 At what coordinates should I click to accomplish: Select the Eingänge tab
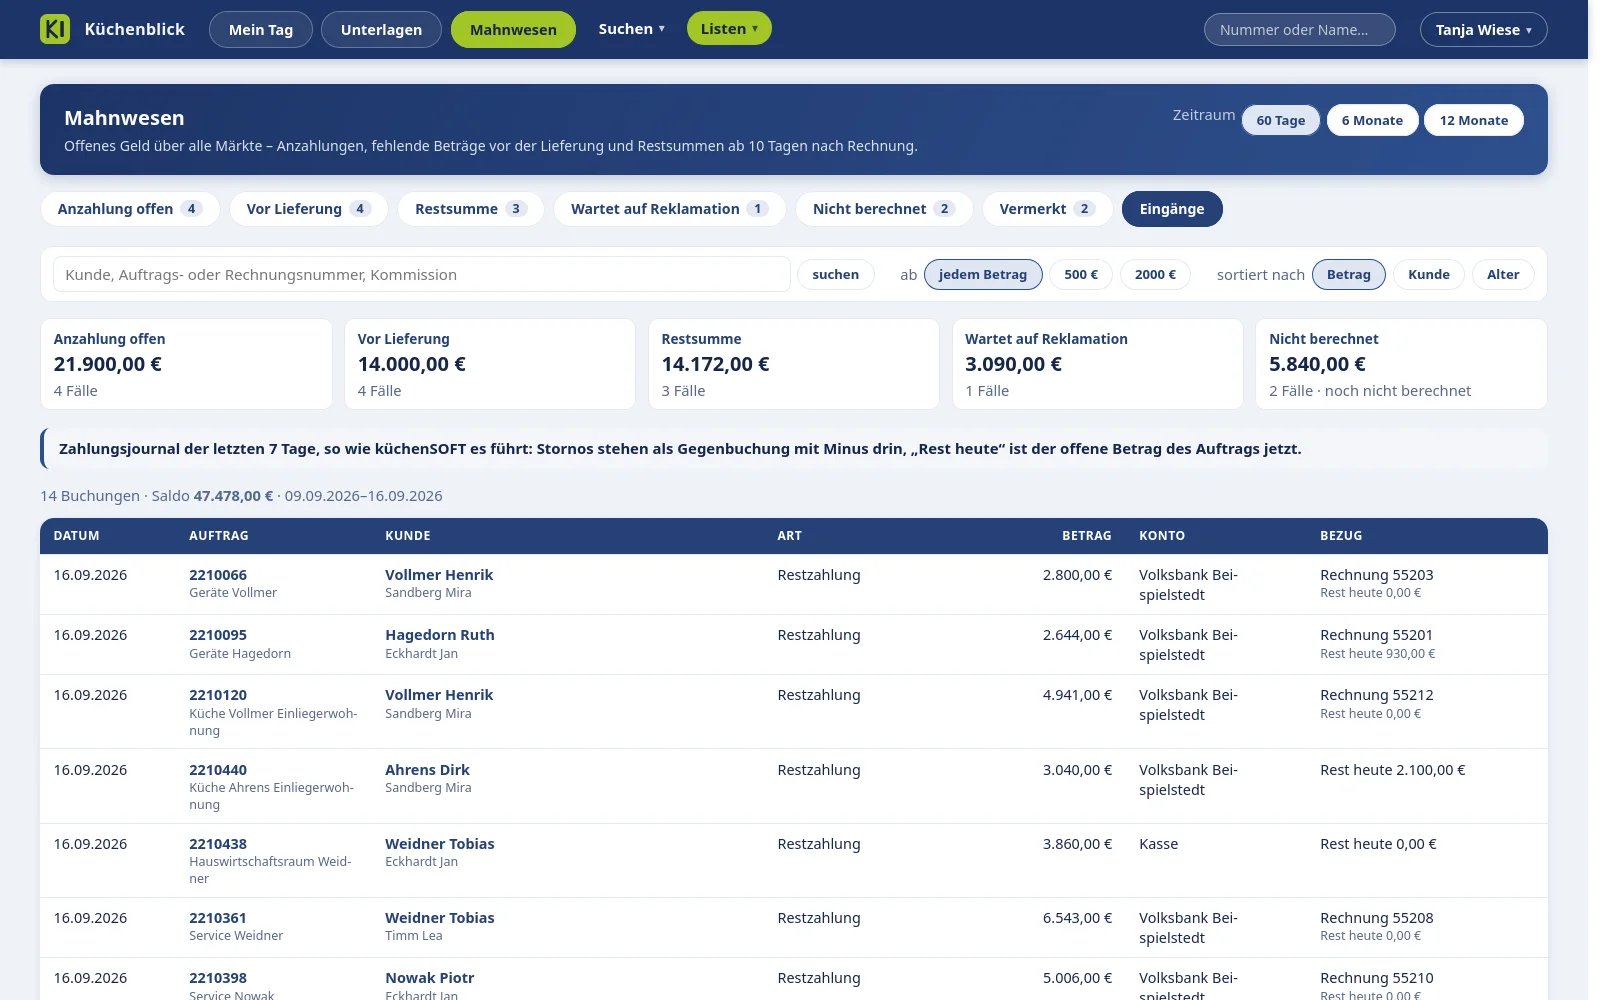point(1172,209)
